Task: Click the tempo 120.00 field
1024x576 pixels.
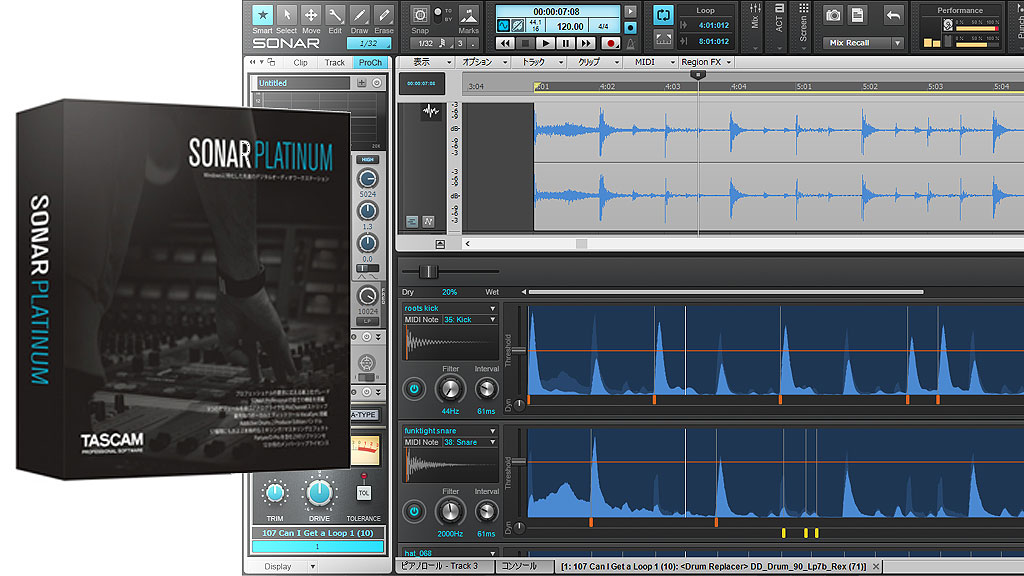Action: click(569, 27)
